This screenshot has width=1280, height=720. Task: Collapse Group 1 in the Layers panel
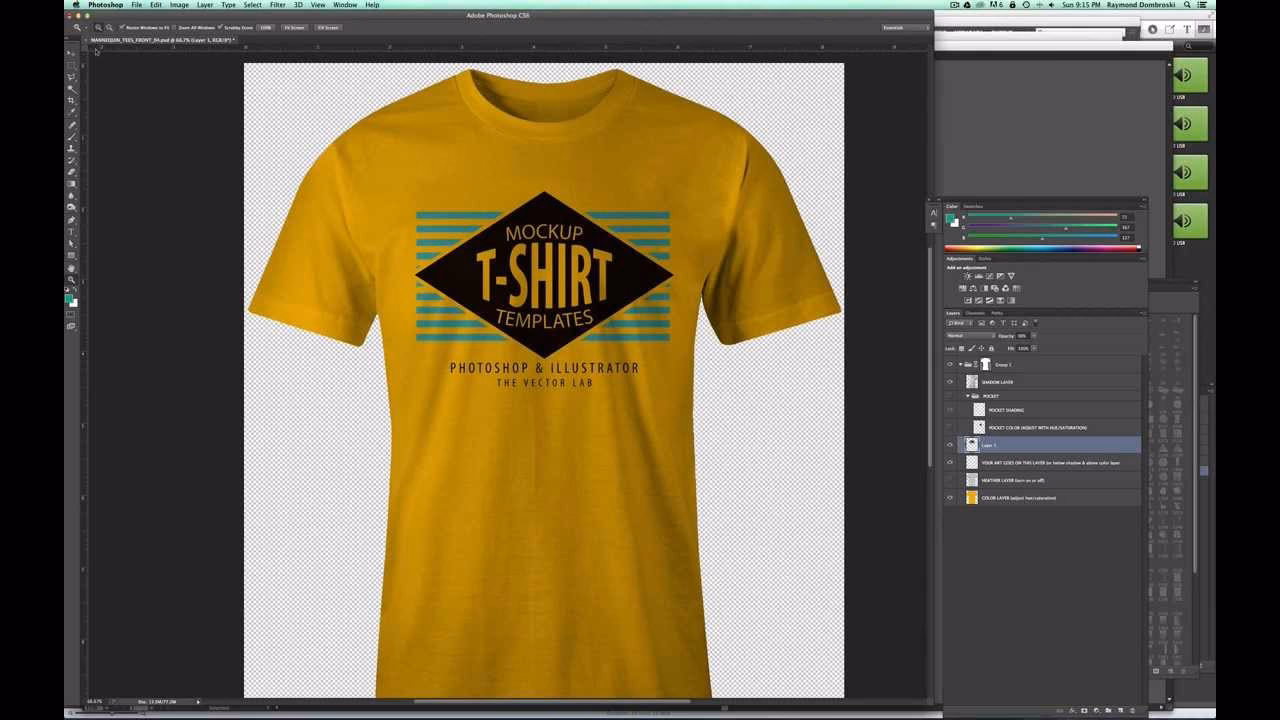[960, 364]
